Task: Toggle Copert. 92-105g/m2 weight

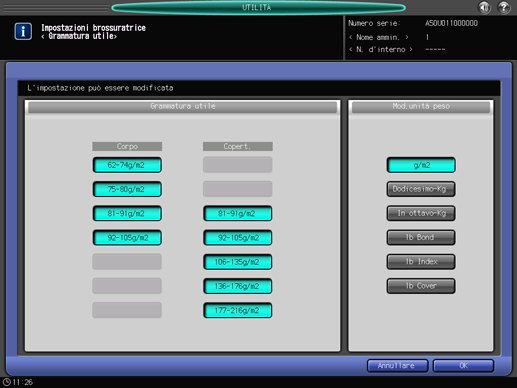Action: click(238, 238)
